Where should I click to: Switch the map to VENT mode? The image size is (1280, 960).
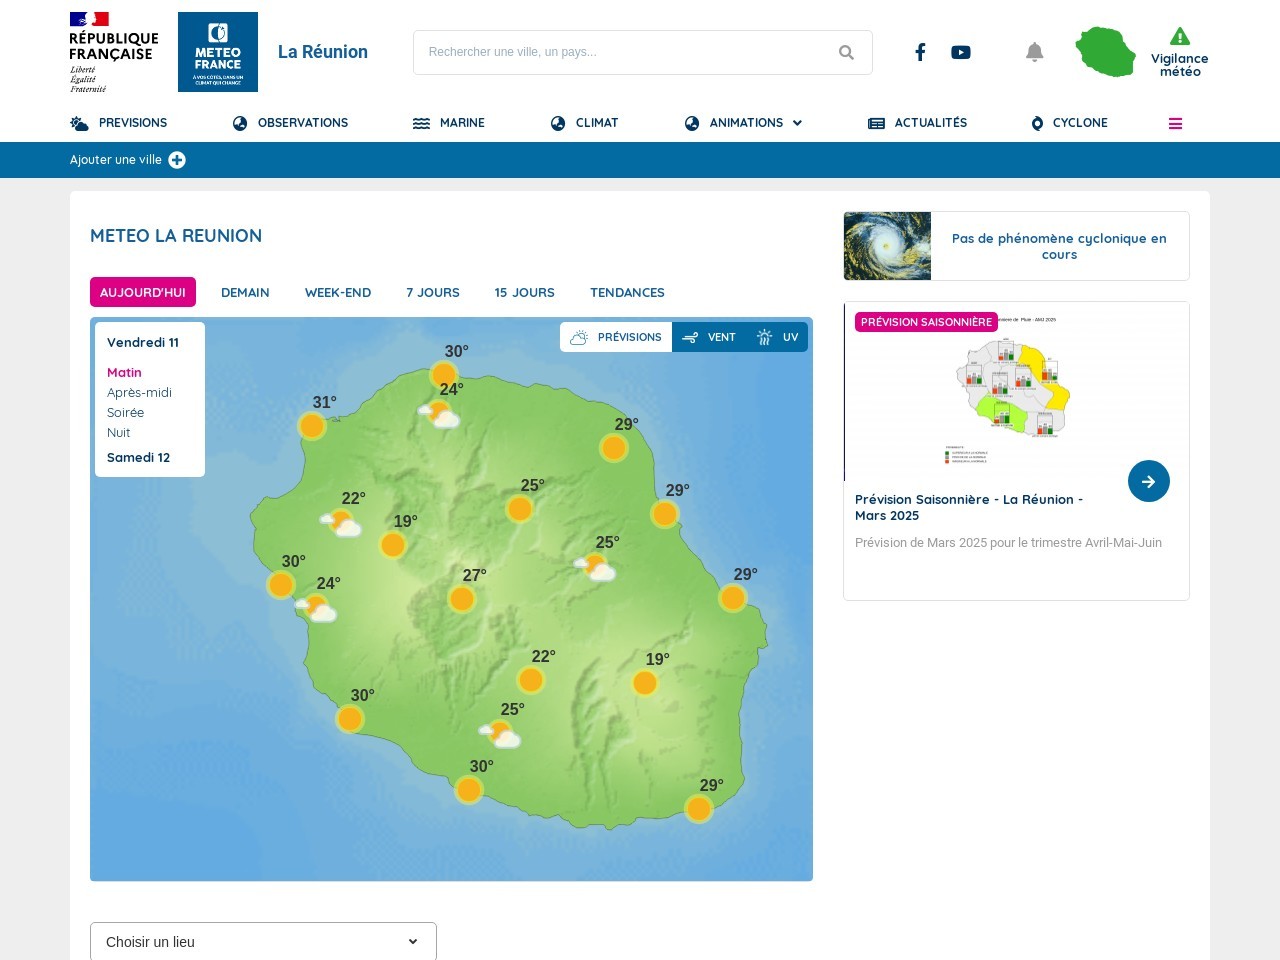click(x=709, y=337)
